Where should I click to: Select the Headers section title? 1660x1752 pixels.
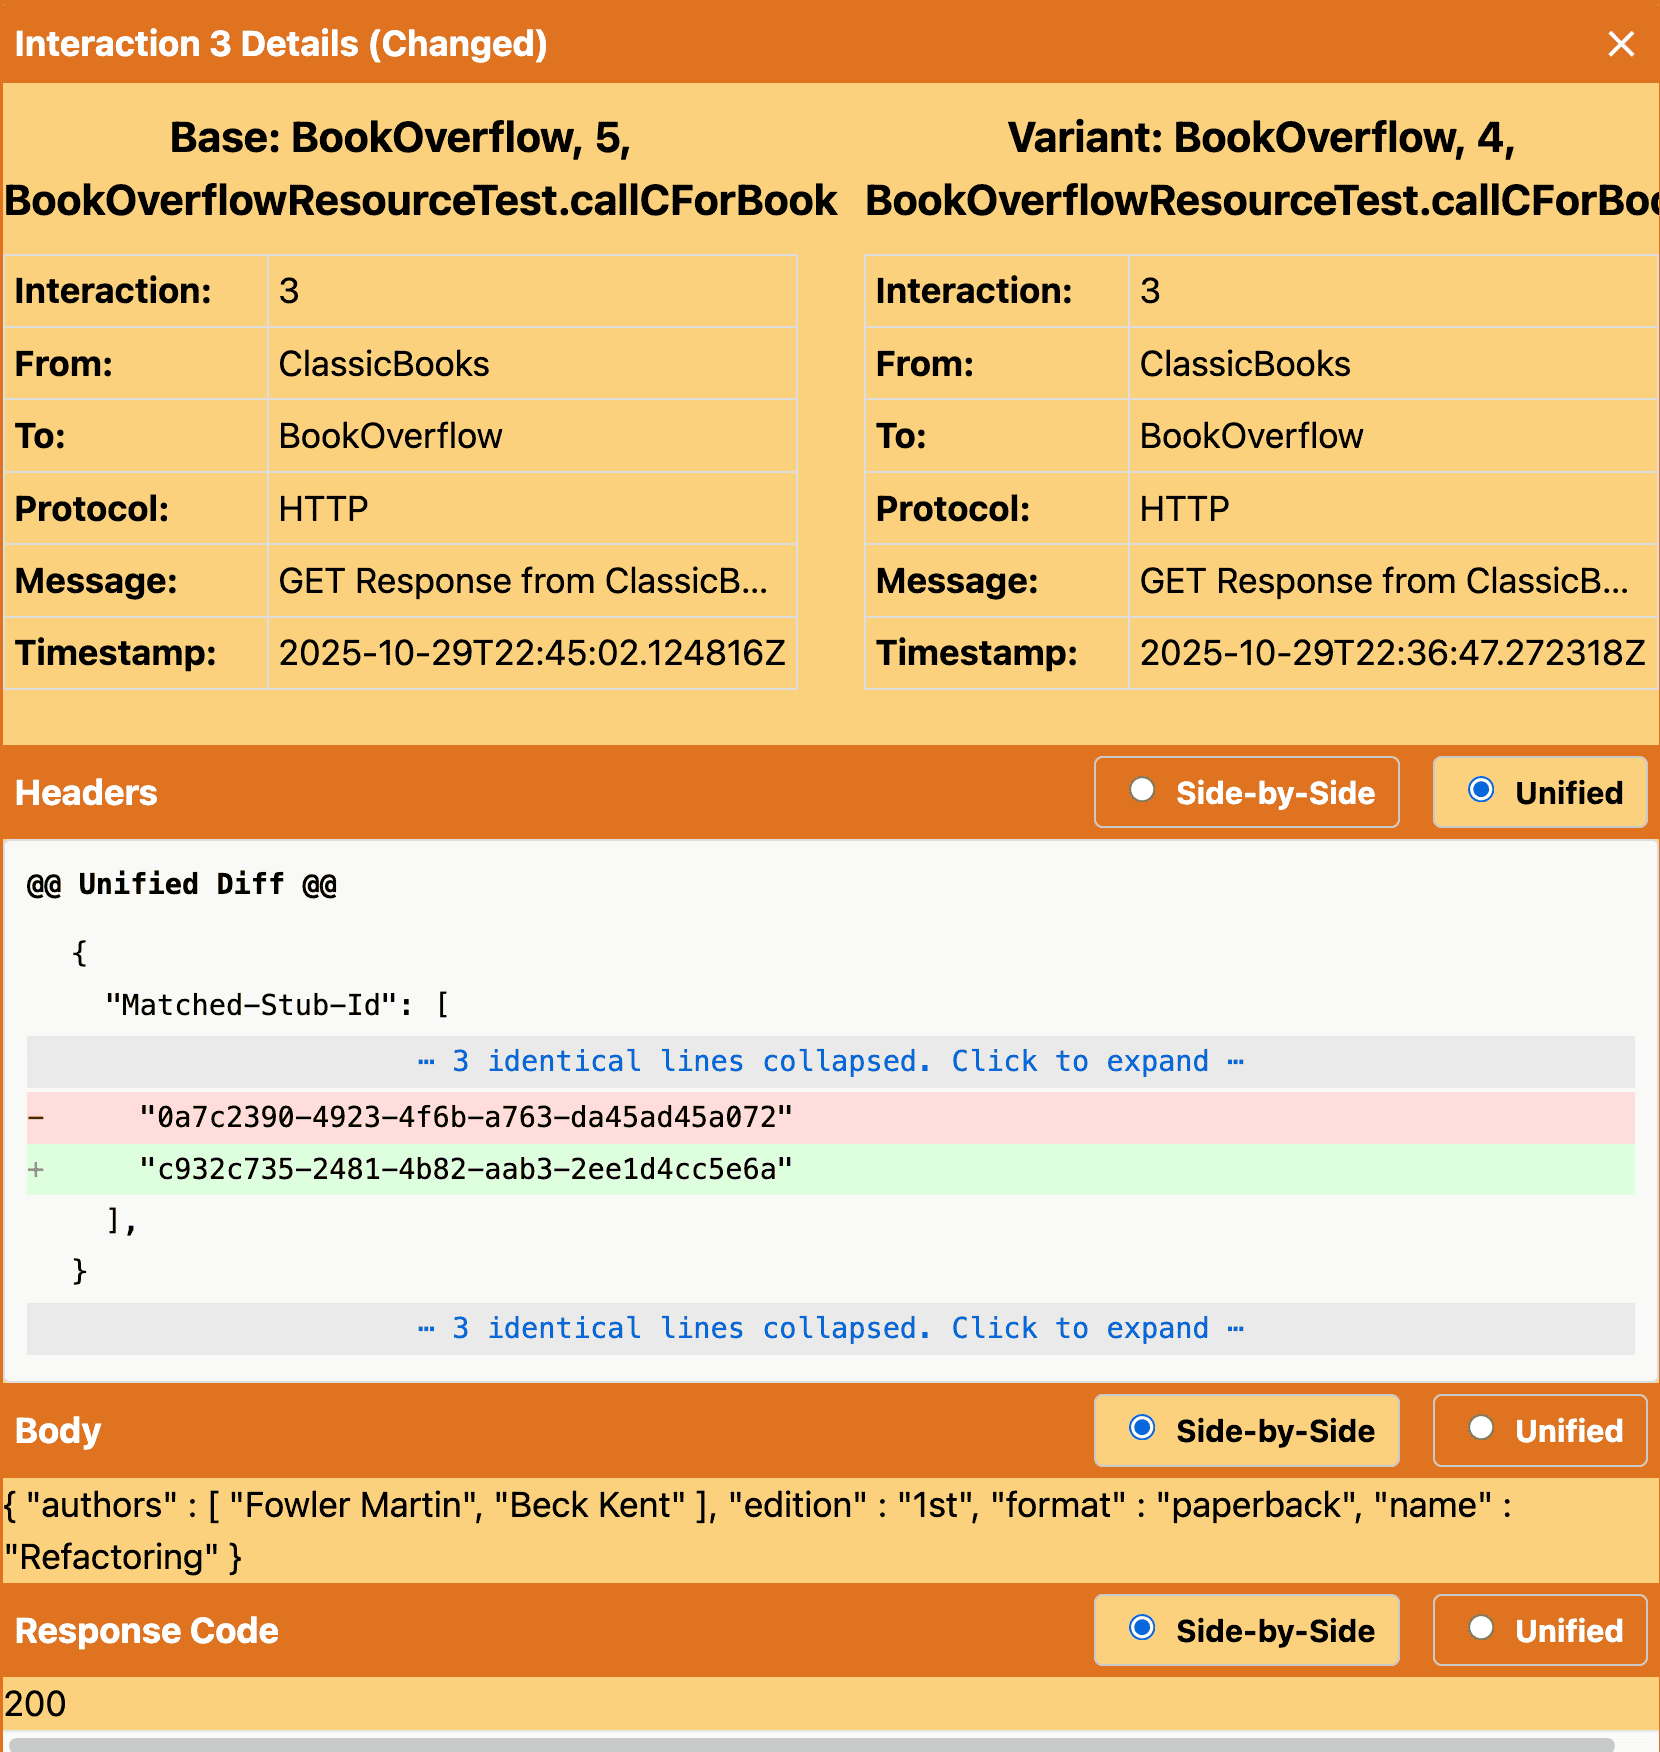(x=85, y=792)
